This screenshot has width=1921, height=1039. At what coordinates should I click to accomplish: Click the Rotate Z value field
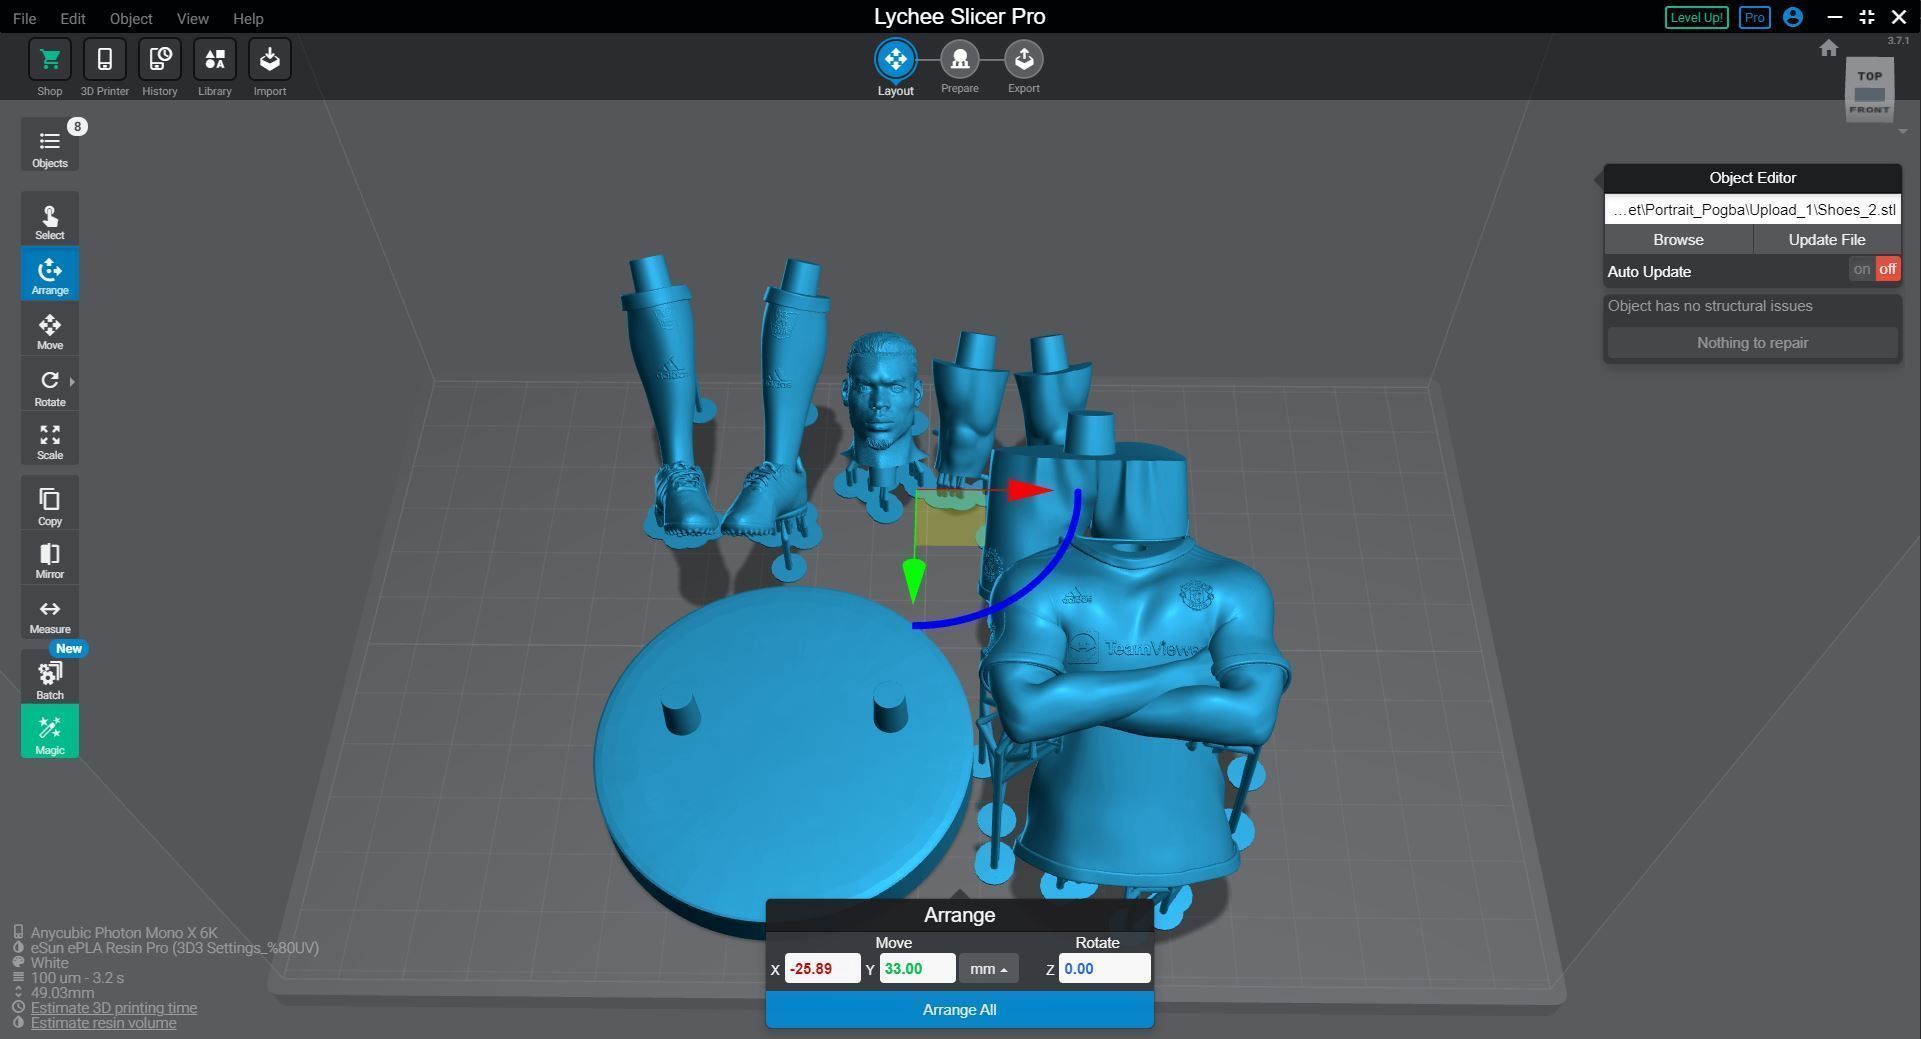coord(1104,969)
